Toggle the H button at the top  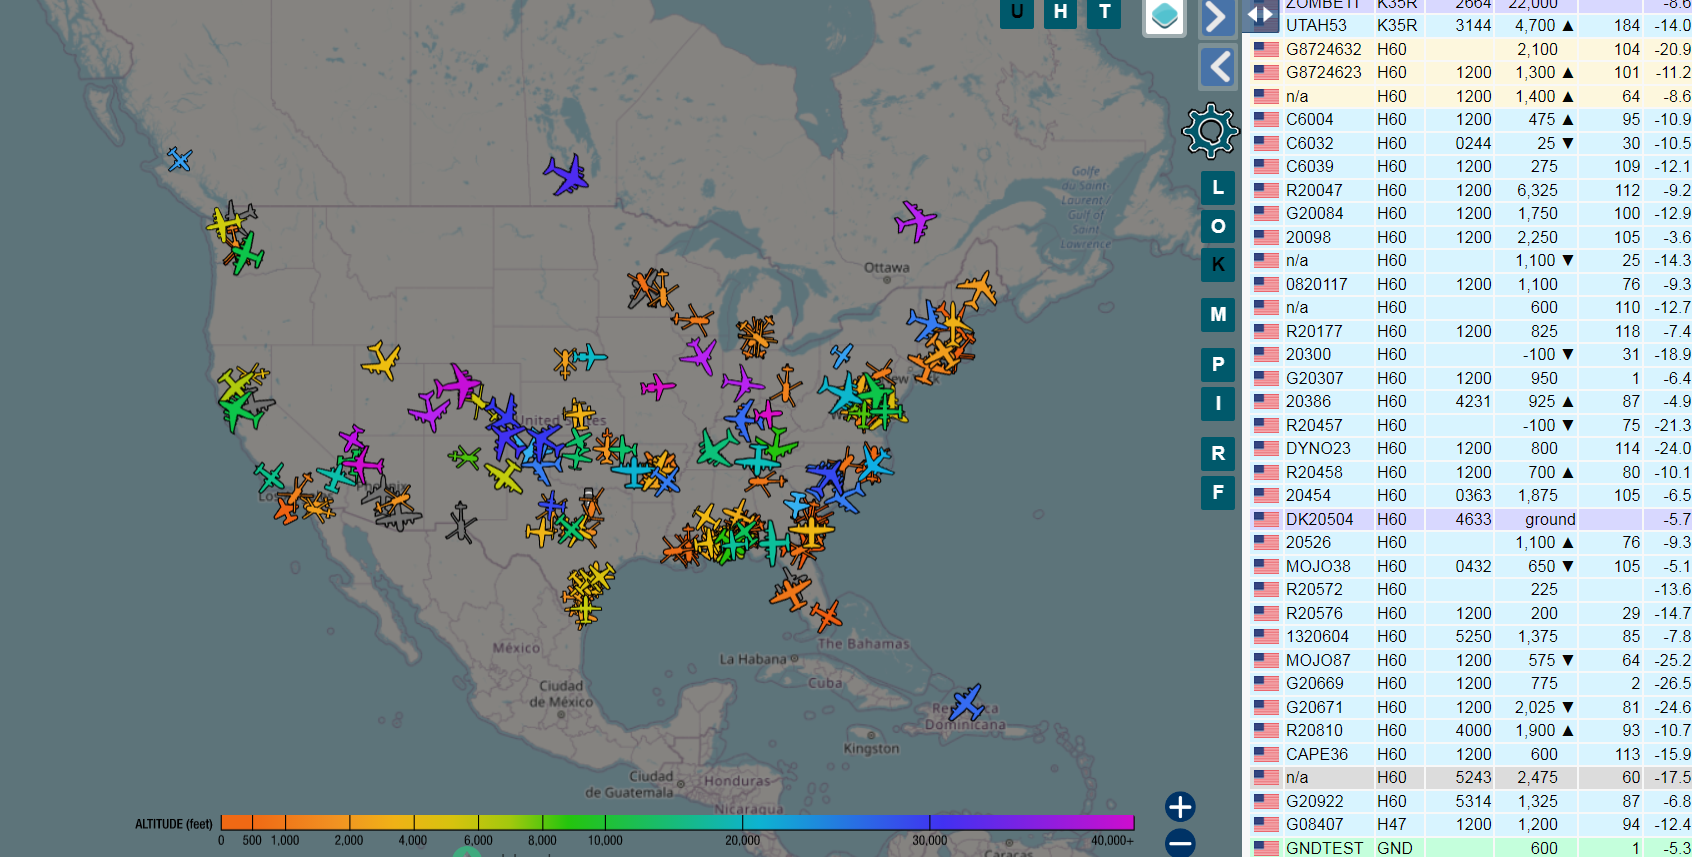coord(1060,12)
